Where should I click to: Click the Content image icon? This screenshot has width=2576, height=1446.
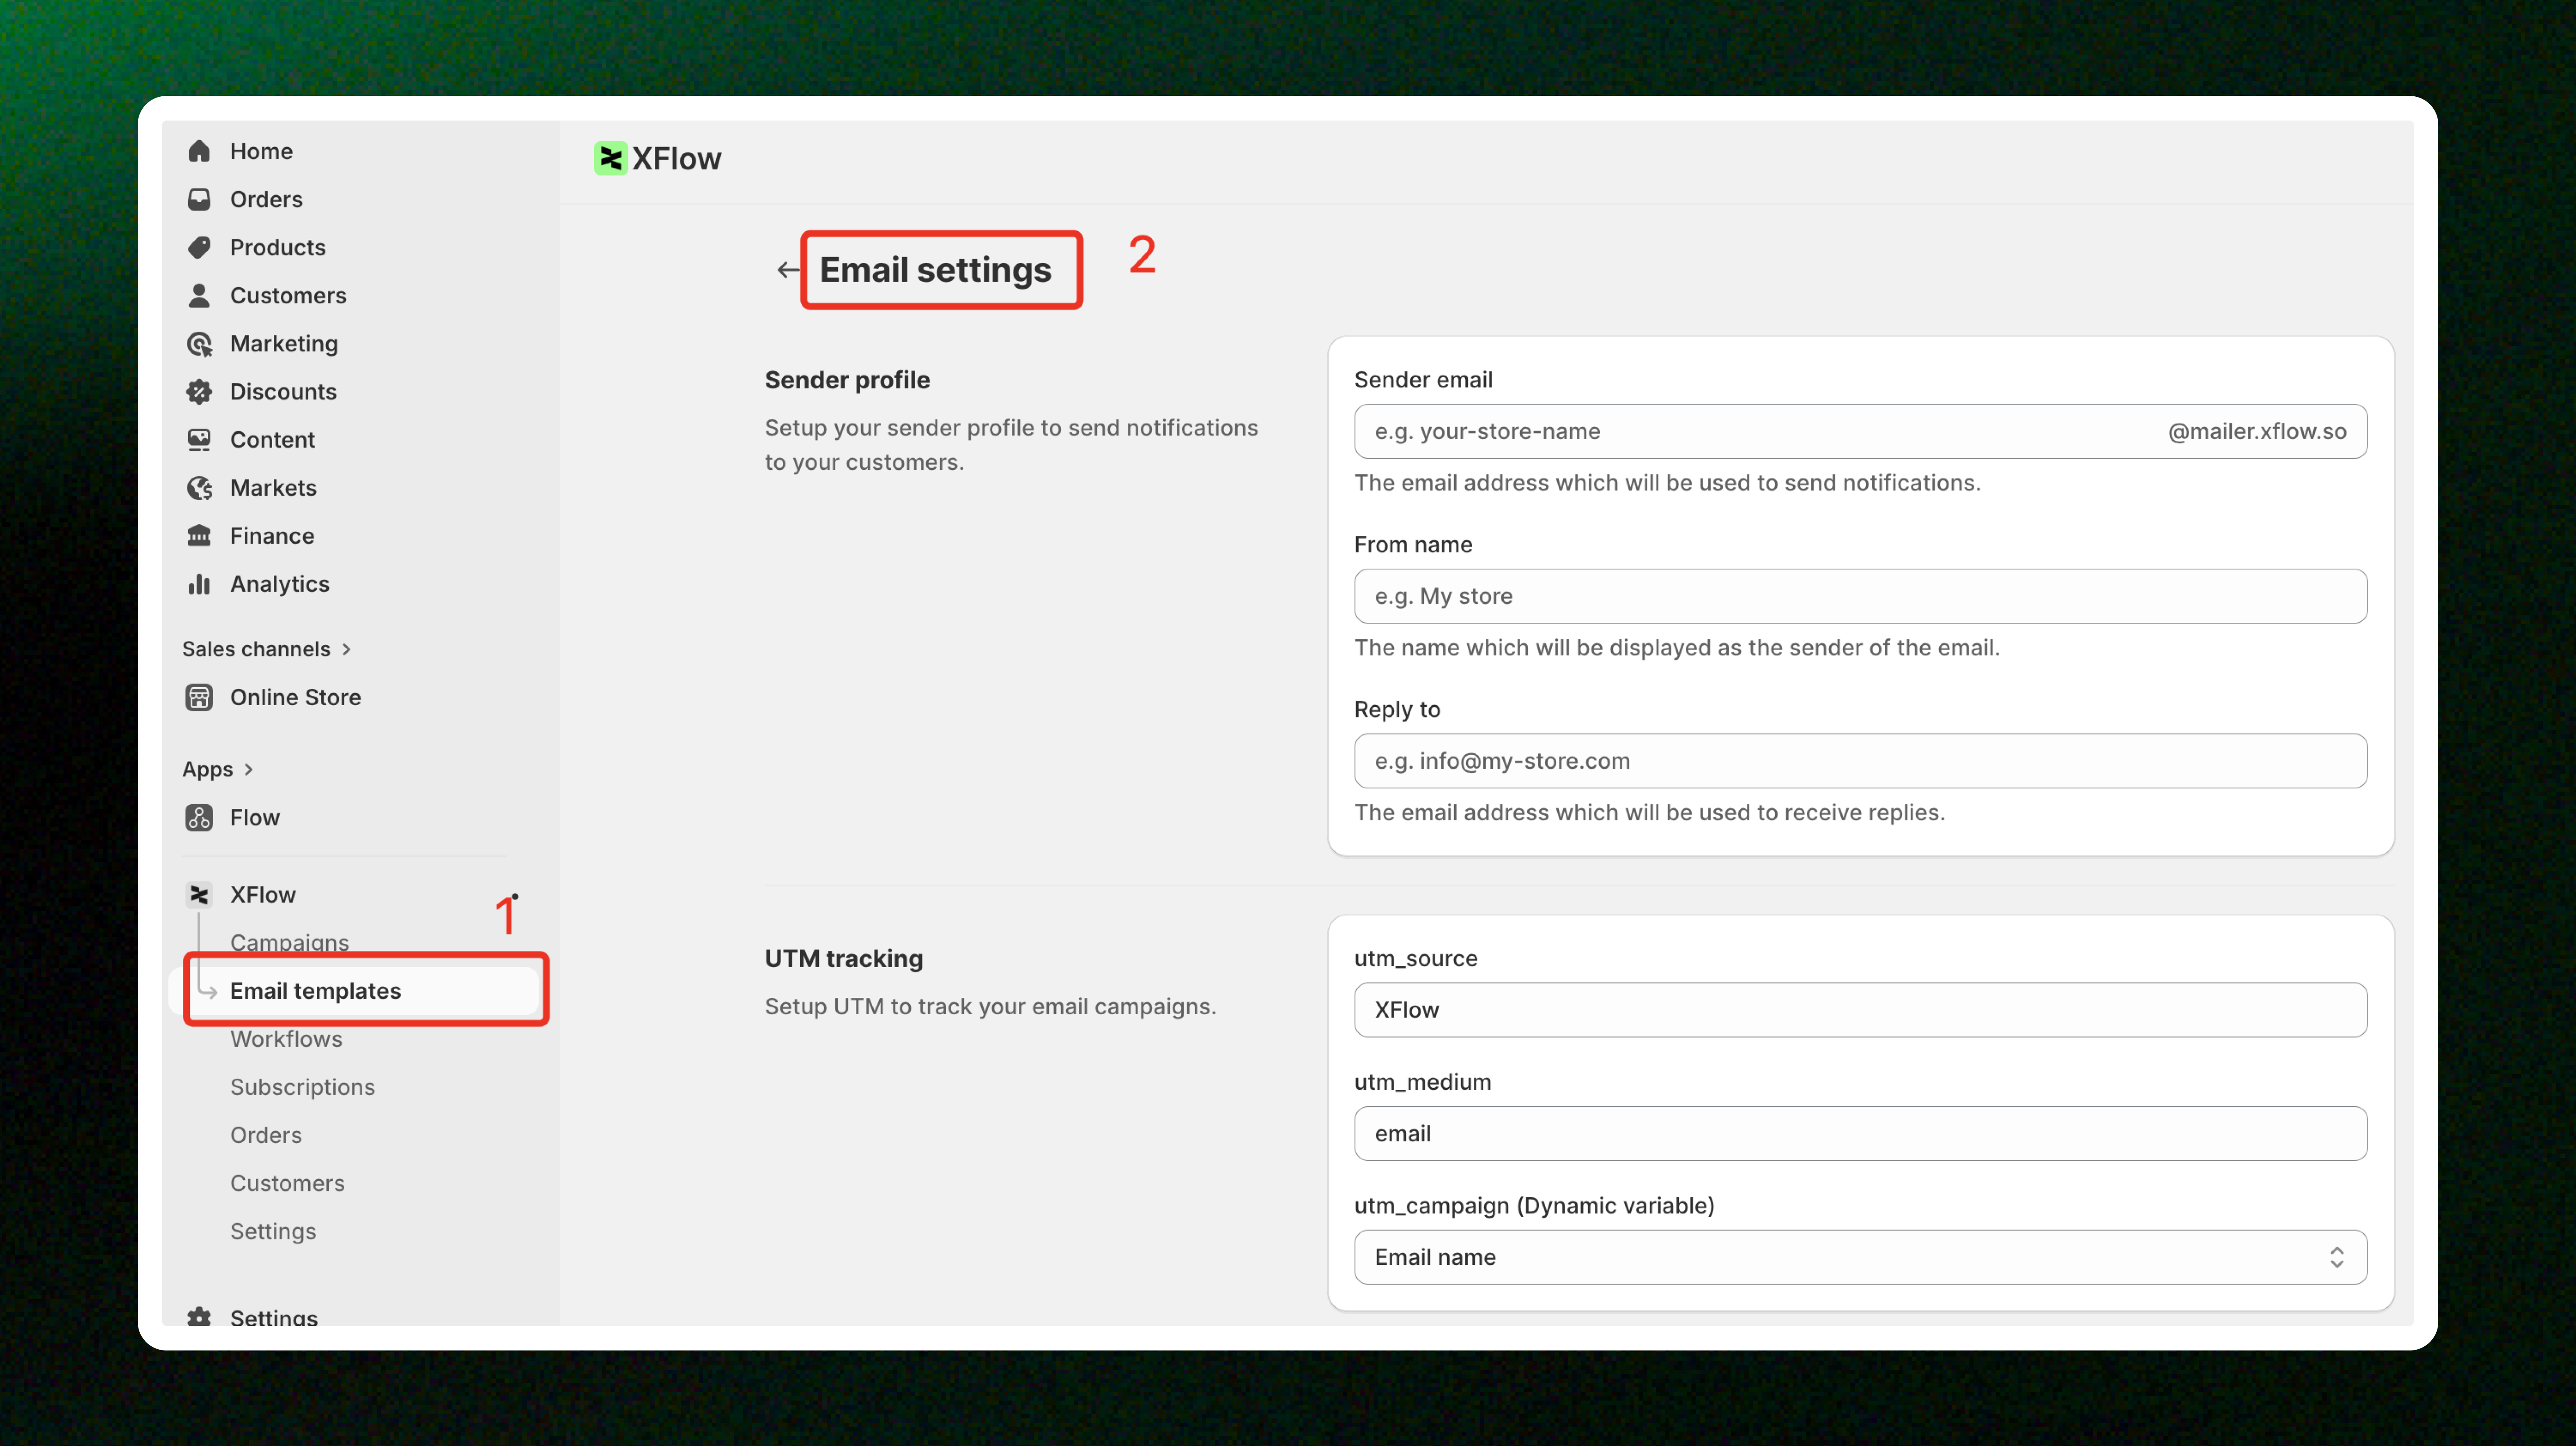[199, 439]
